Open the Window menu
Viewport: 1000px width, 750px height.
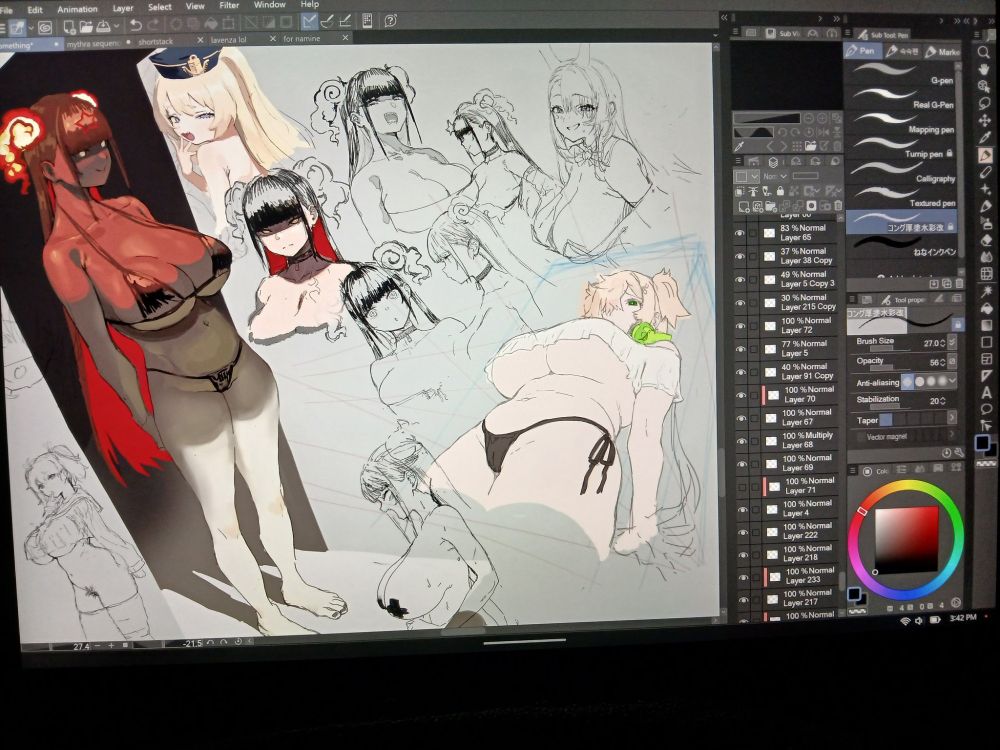click(x=269, y=4)
